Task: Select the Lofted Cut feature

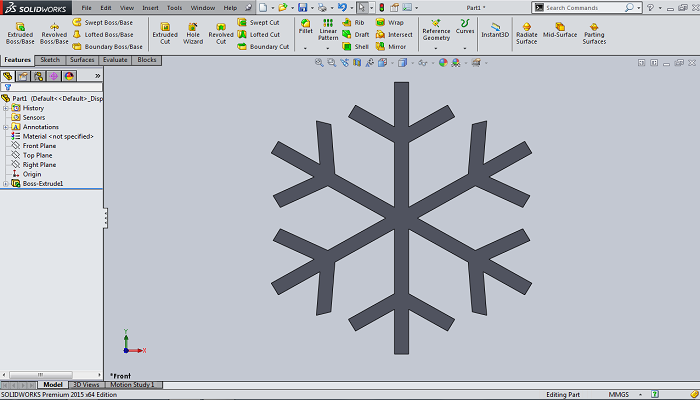Action: pyautogui.click(x=258, y=34)
